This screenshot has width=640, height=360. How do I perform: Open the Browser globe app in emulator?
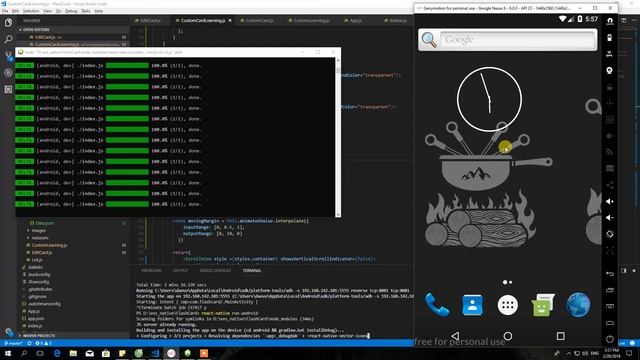tap(578, 305)
